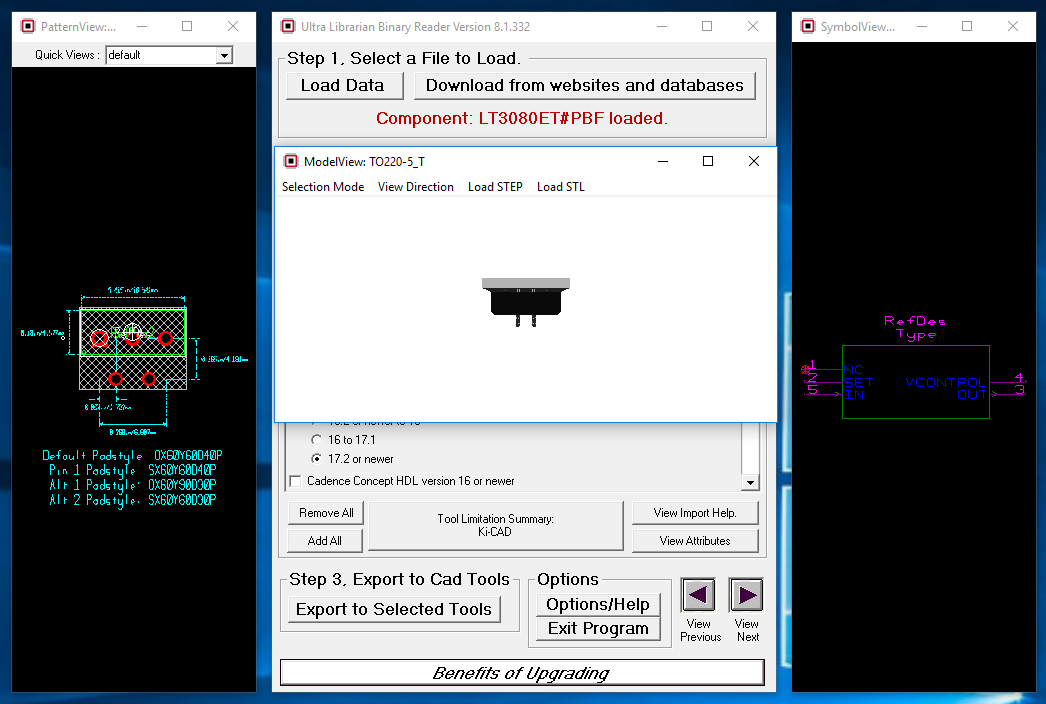Click the PatternView window app icon

(x=28, y=26)
